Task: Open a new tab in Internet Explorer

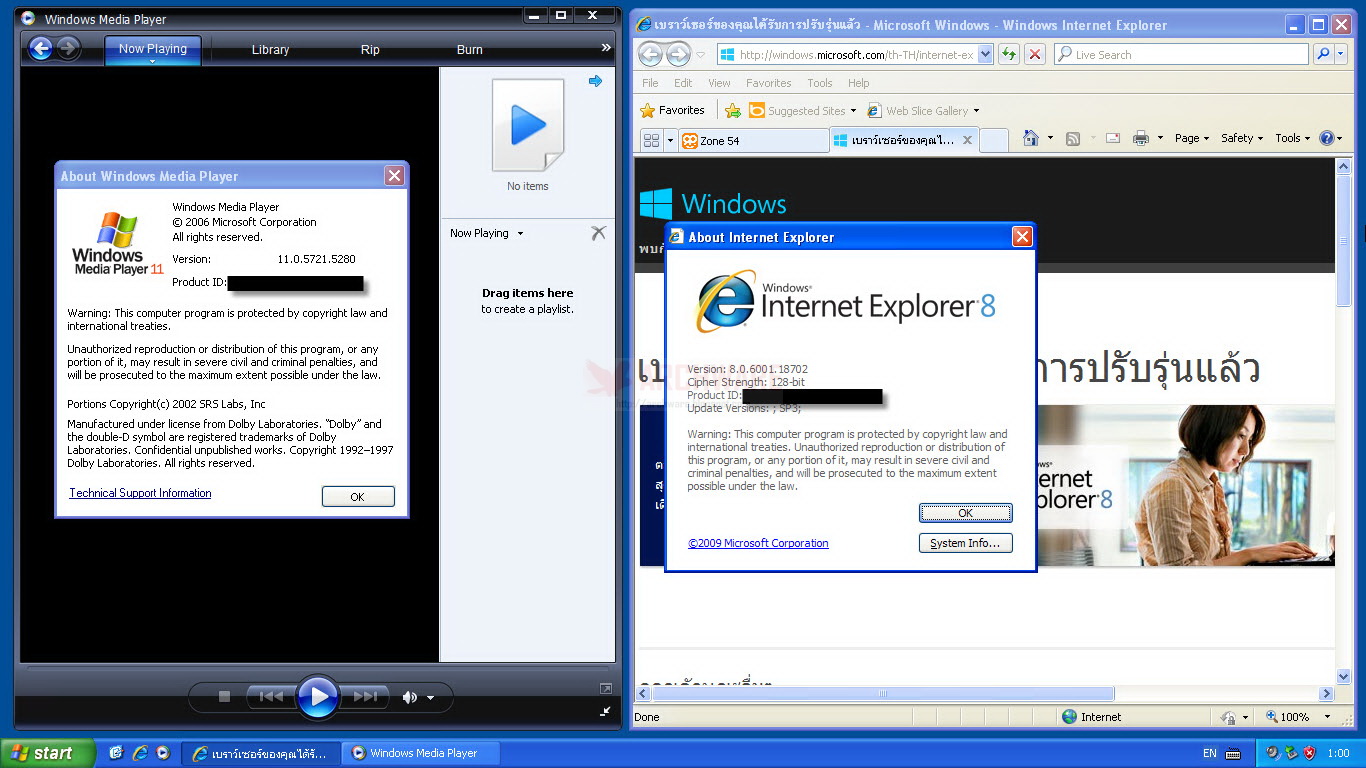Action: coord(993,141)
